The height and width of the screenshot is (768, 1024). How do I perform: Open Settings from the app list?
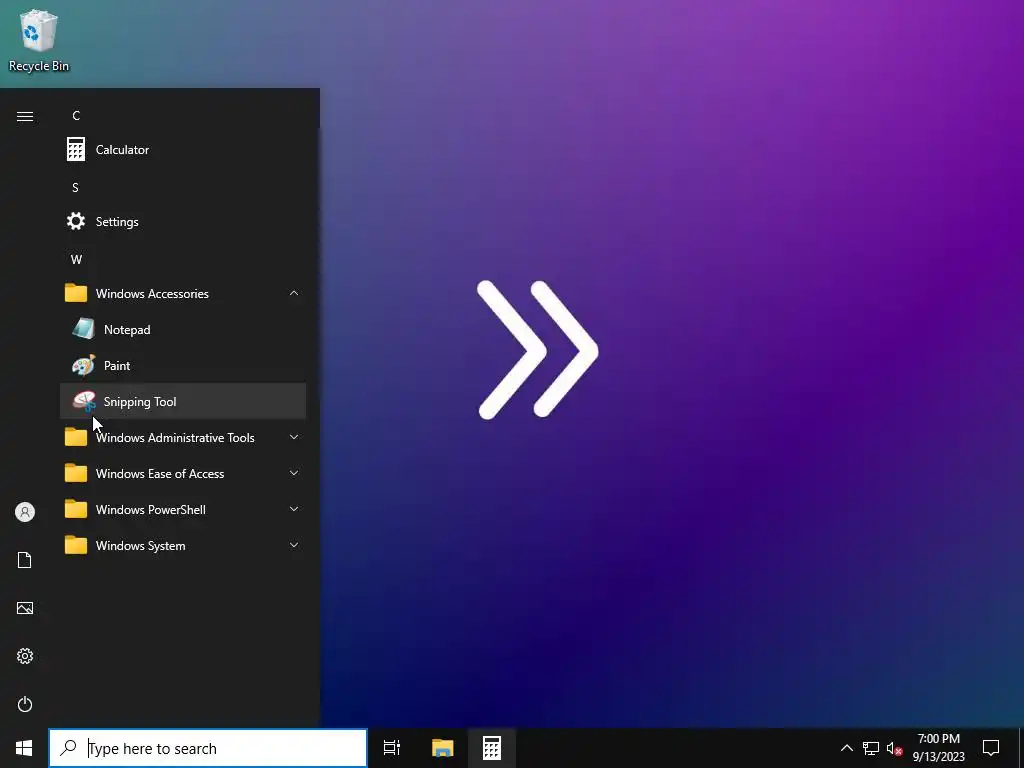point(183,221)
